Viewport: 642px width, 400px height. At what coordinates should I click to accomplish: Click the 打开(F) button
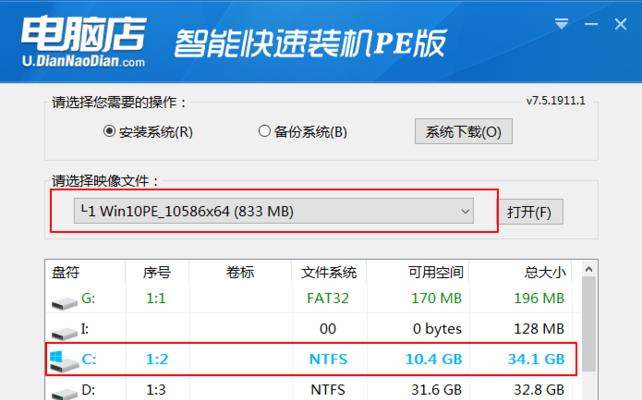tap(531, 212)
